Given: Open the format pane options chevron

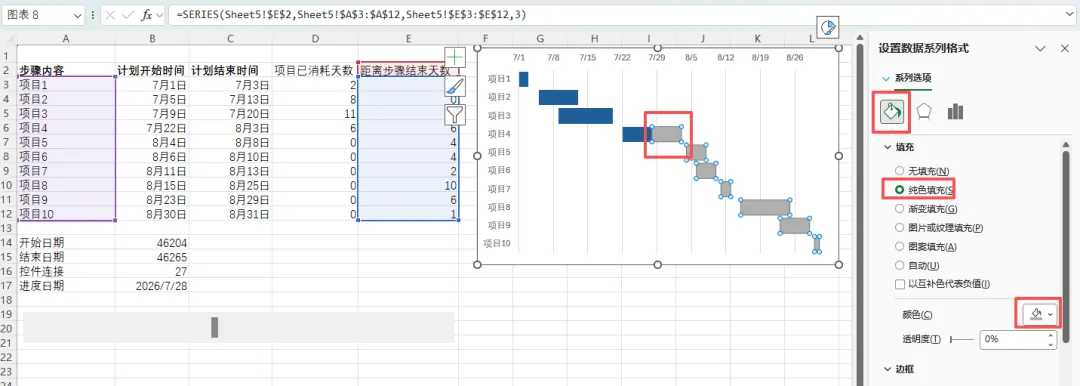Looking at the screenshot, I should 1041,48.
